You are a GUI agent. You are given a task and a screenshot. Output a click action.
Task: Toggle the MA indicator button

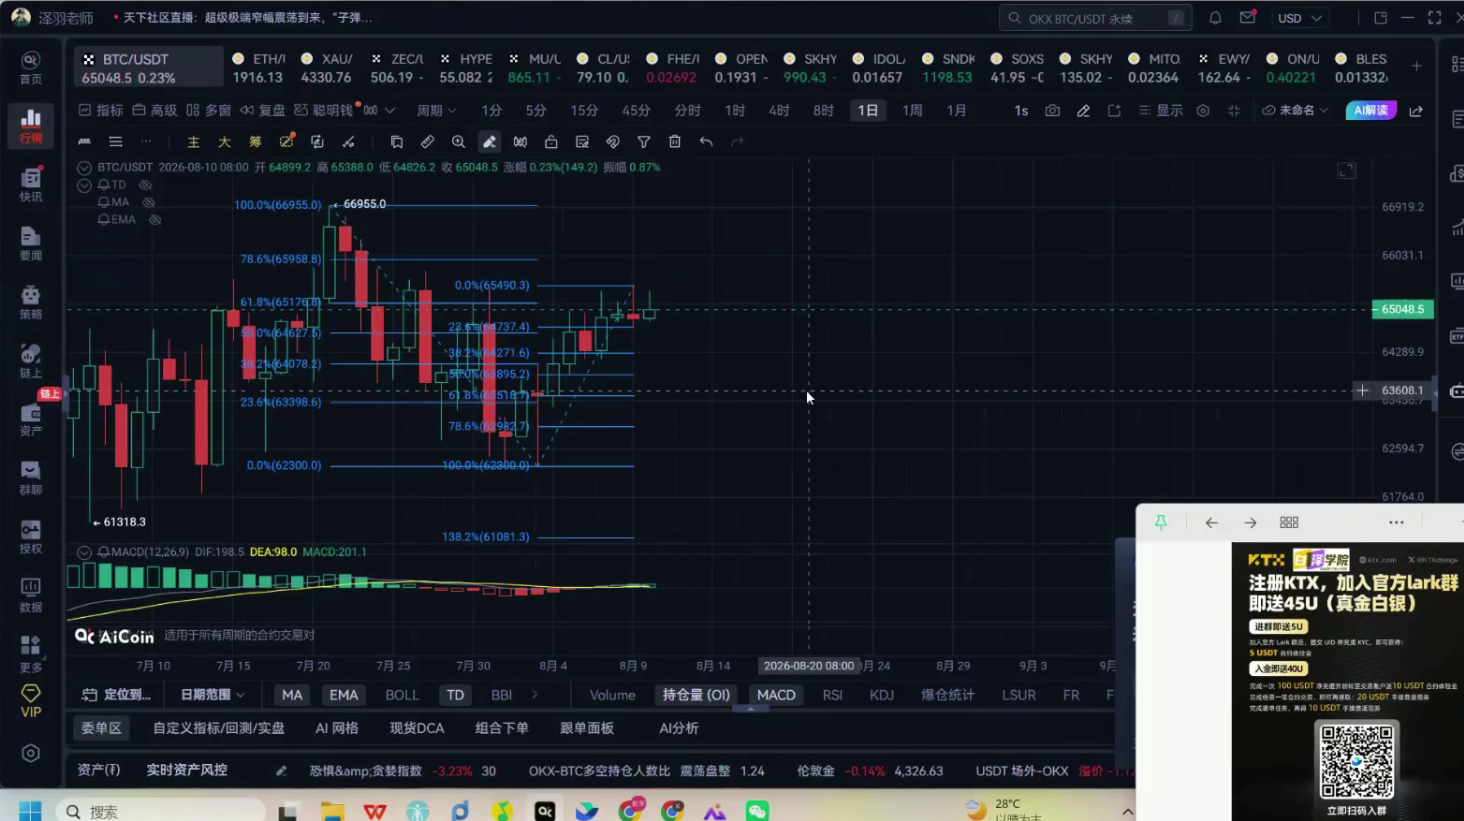pyautogui.click(x=292, y=695)
